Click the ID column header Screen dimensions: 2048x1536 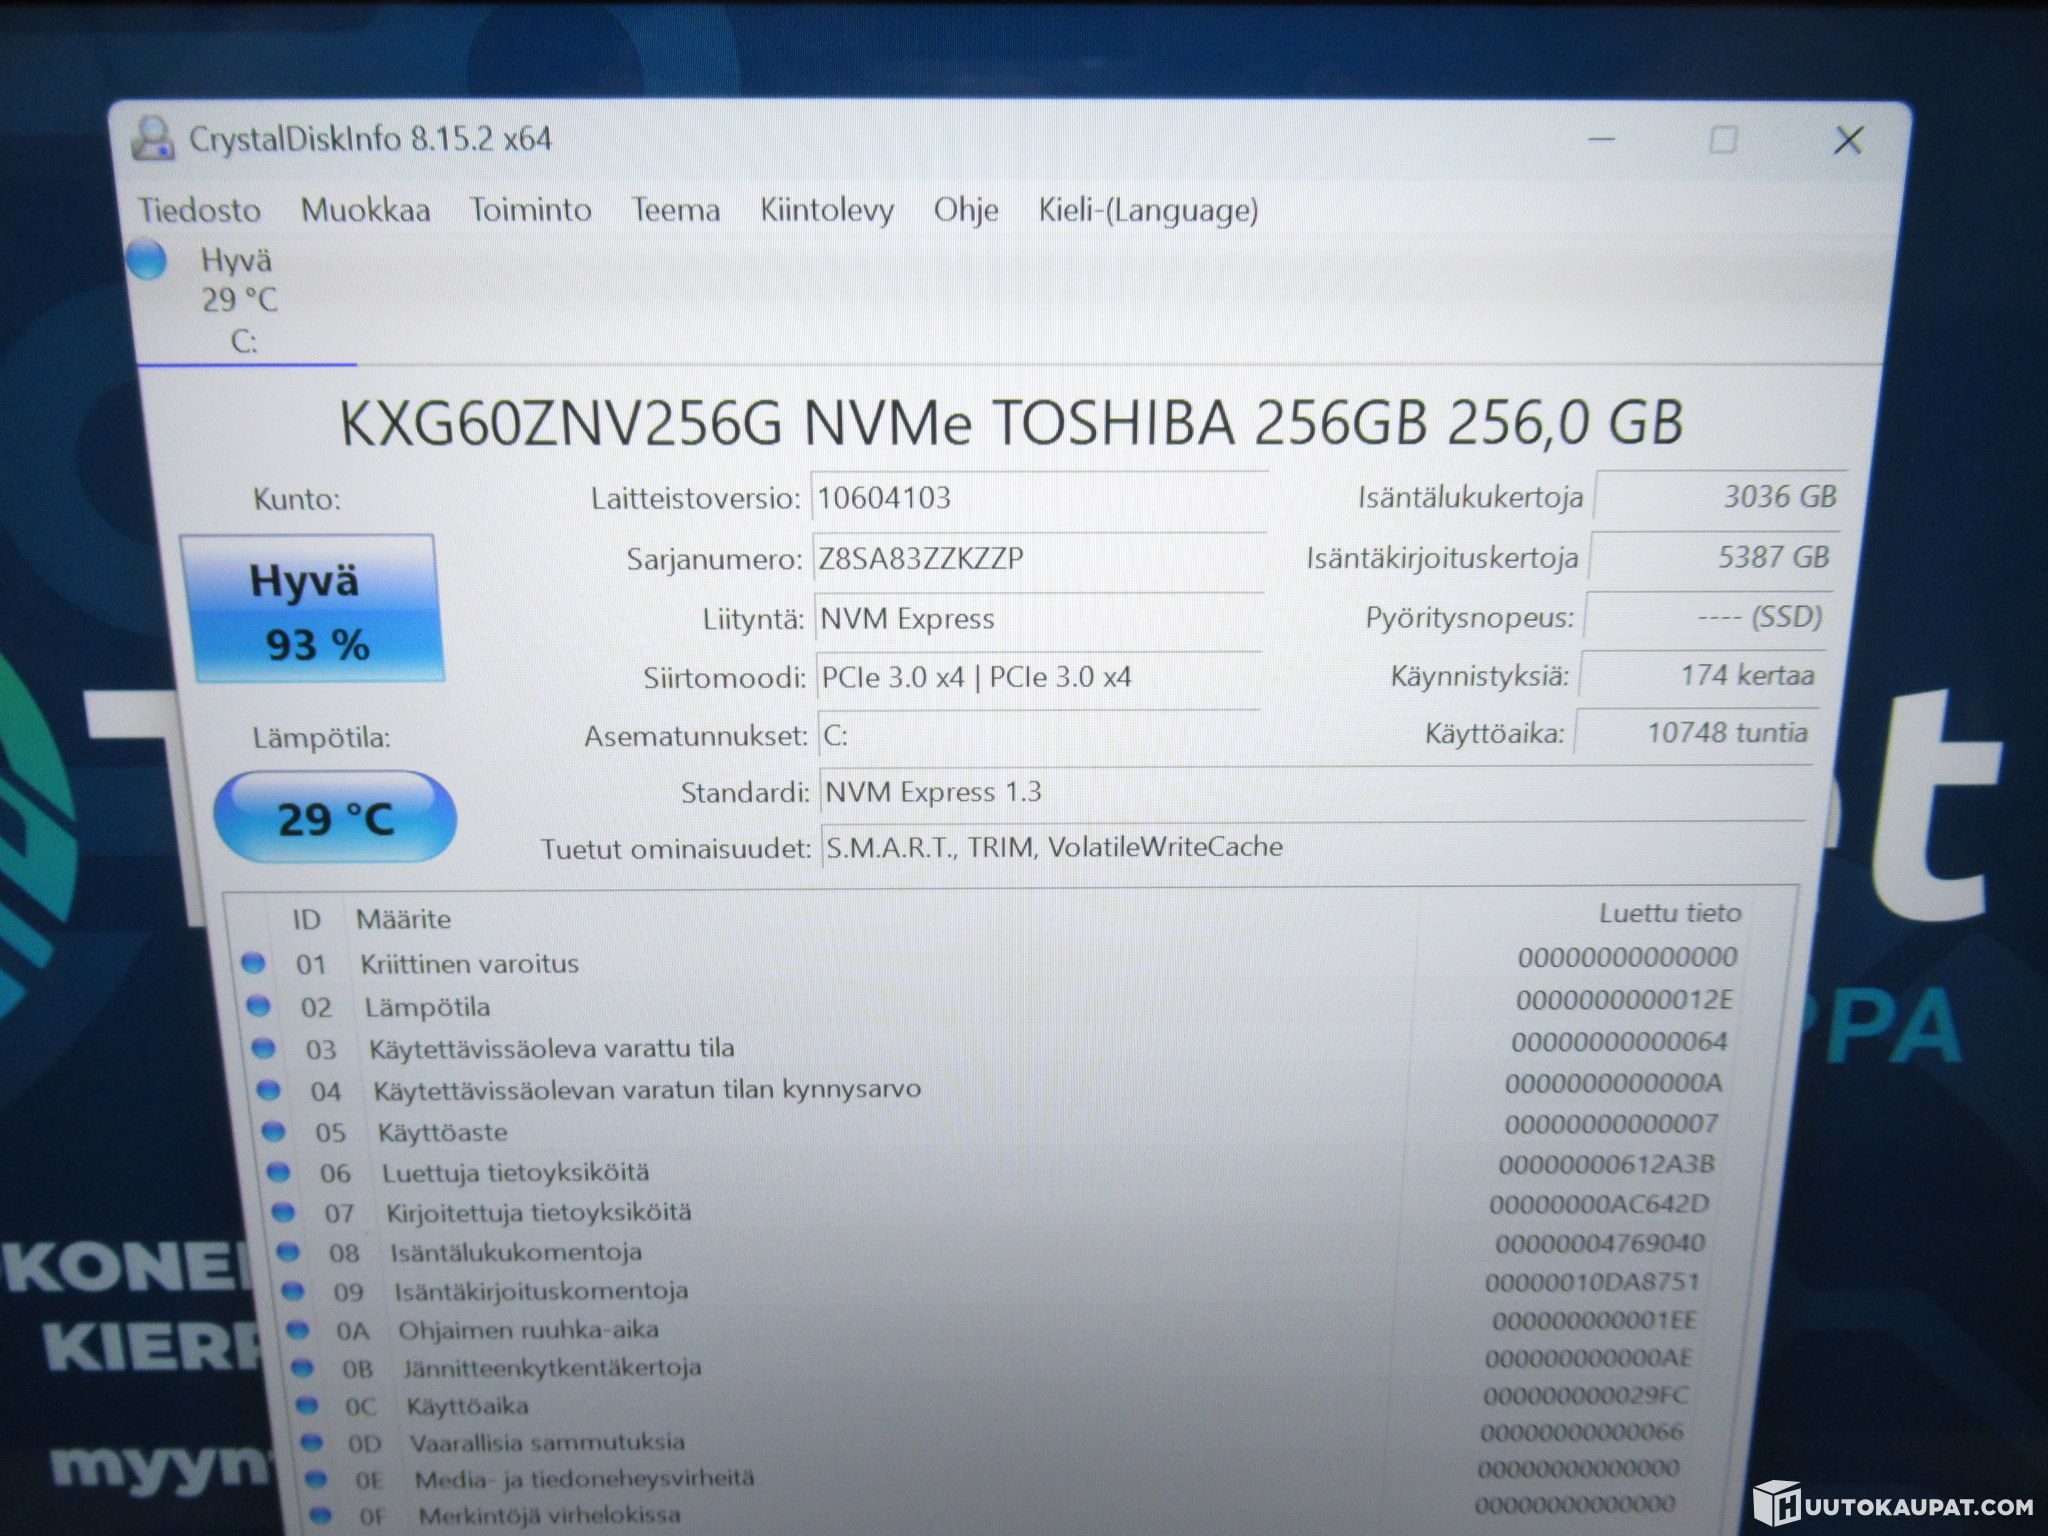(306, 919)
